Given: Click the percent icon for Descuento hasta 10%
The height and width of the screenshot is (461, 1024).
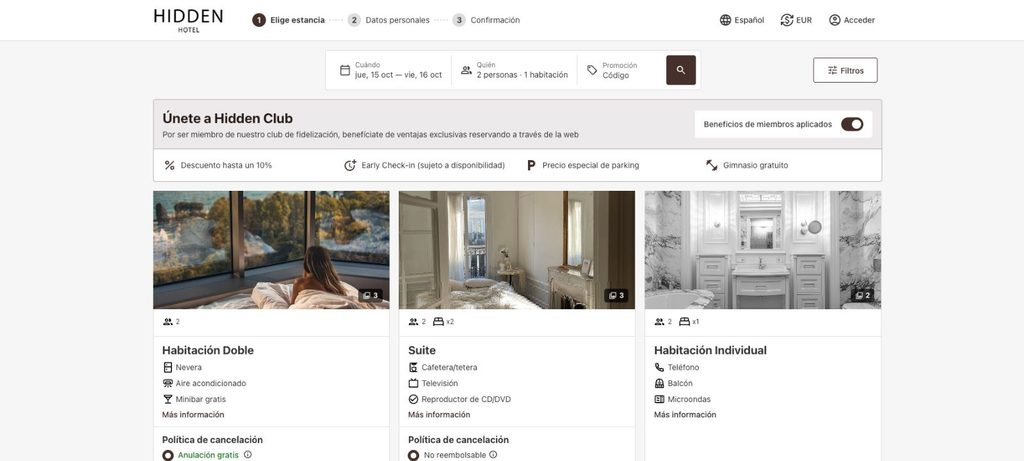Looking at the screenshot, I should coord(169,165).
